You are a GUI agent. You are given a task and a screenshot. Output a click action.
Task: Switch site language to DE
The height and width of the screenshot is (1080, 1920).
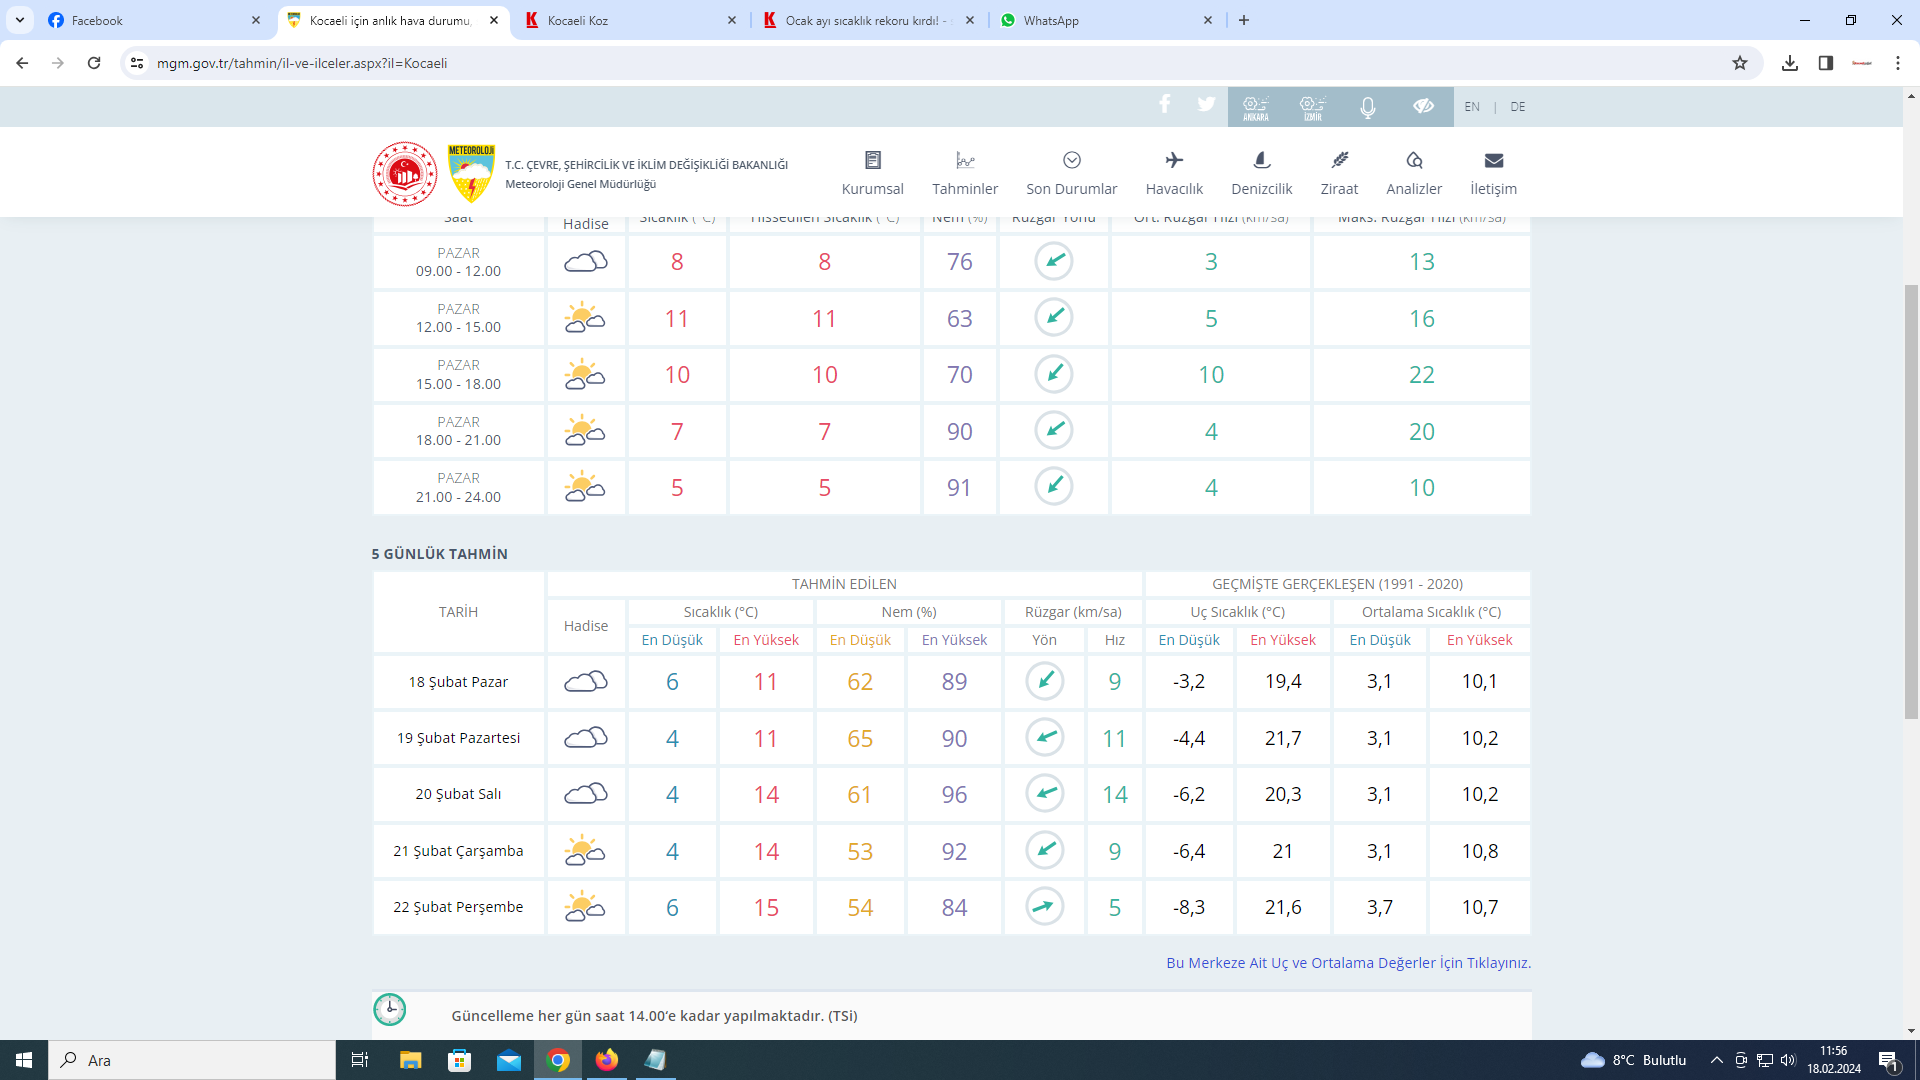pos(1518,107)
